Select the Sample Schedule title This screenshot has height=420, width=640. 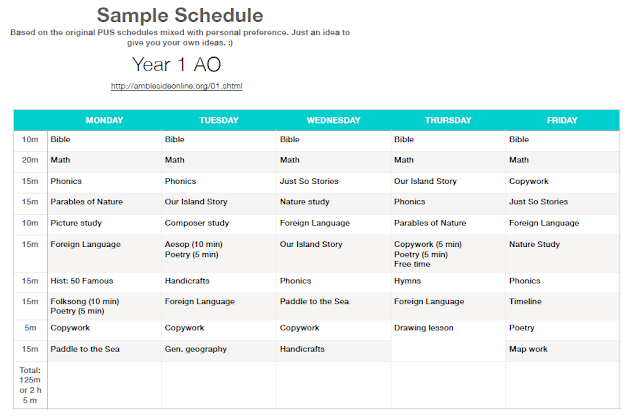[180, 16]
